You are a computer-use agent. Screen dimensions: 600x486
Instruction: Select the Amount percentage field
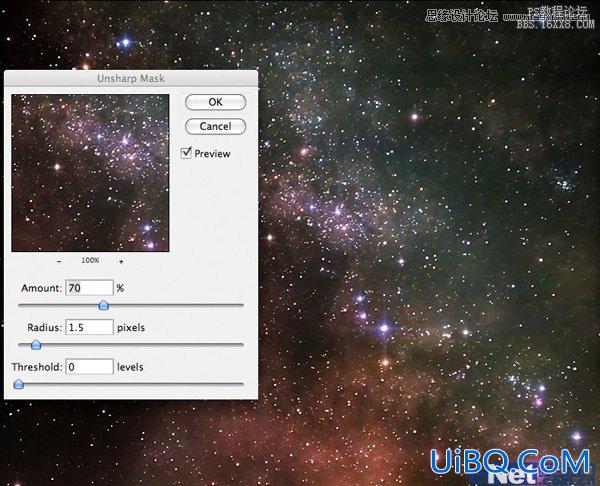click(90, 288)
